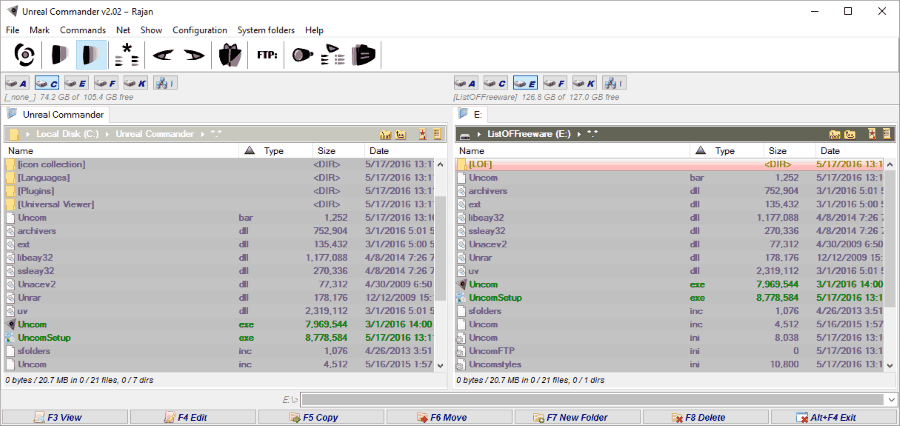Expand arrow before *.* in left path bar
Image resolution: width=900 pixels, height=426 pixels.
[x=202, y=134]
